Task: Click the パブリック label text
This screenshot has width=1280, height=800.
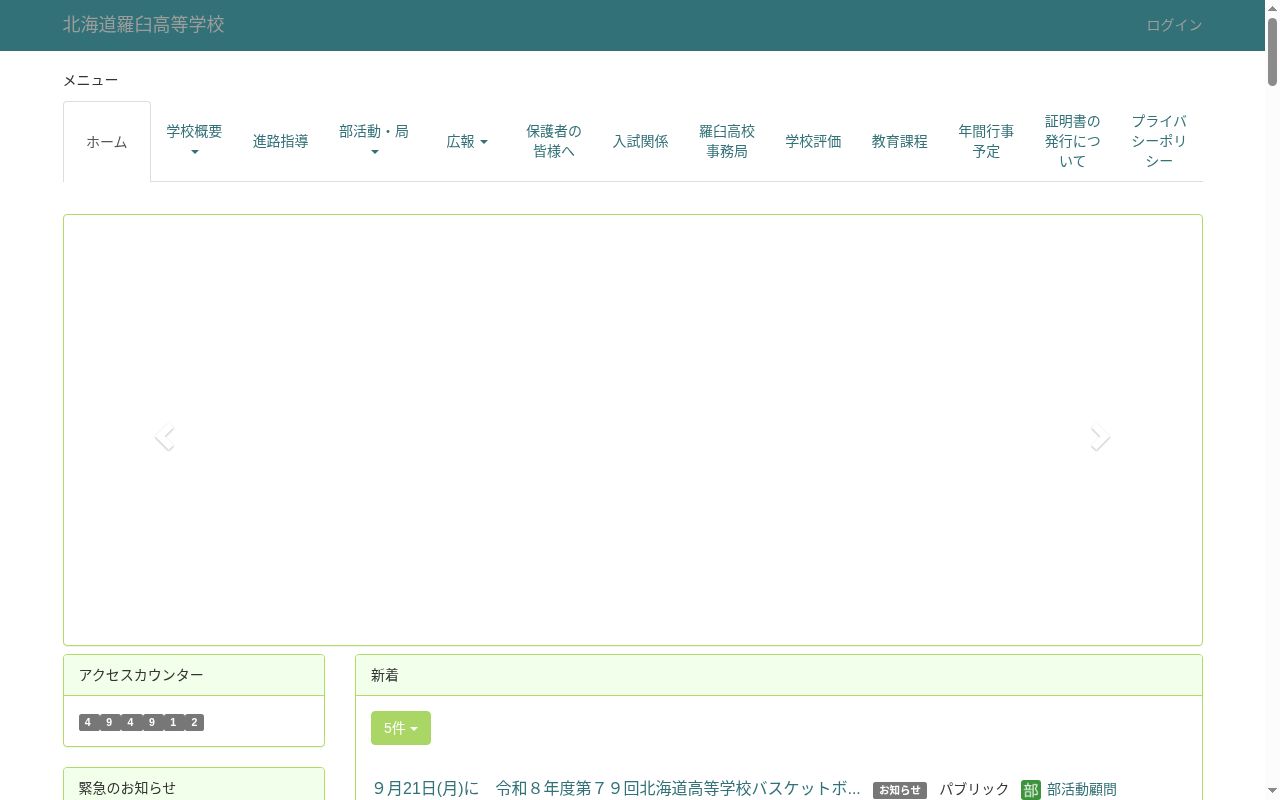Action: pos(974,790)
